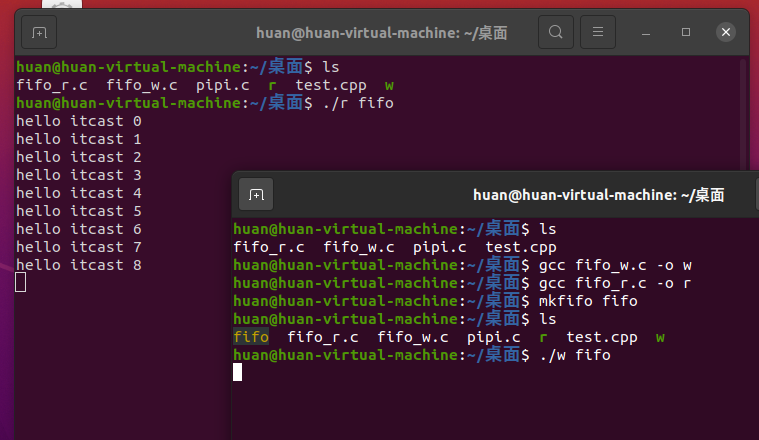Image resolution: width=759 pixels, height=440 pixels.
Task: Click 'fifo_w.c' in back terminal listing
Action: 142,85
